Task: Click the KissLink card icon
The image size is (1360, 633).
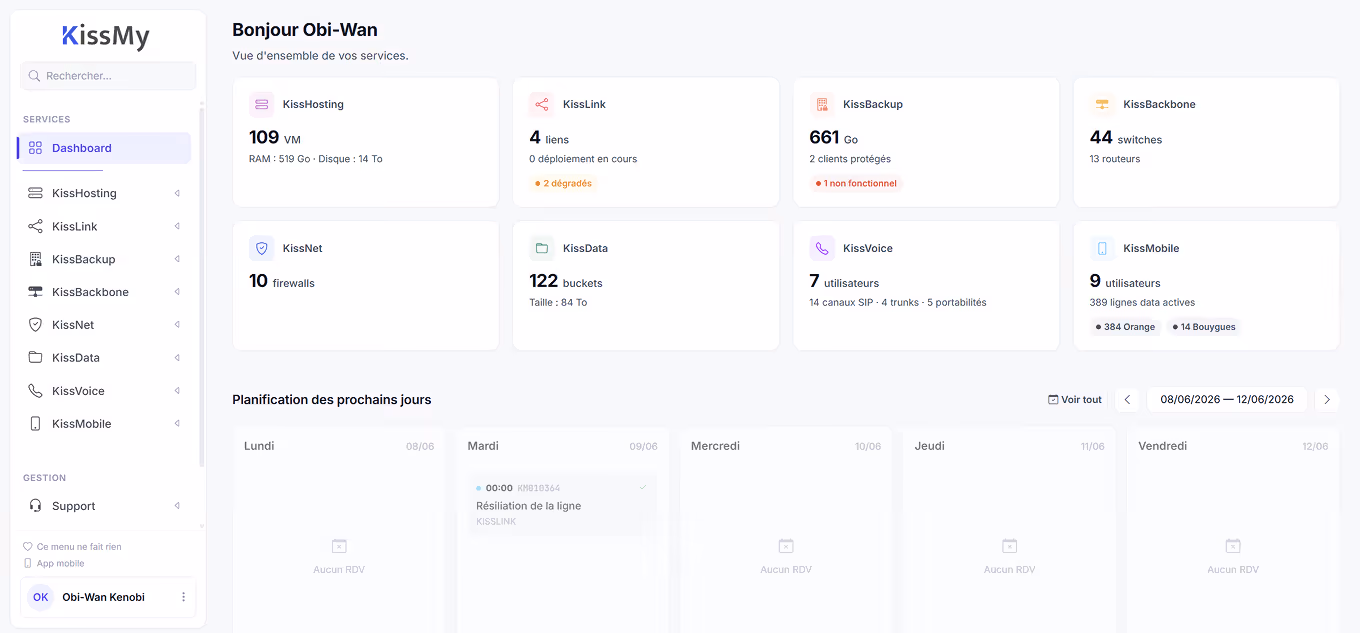Action: click(x=541, y=104)
